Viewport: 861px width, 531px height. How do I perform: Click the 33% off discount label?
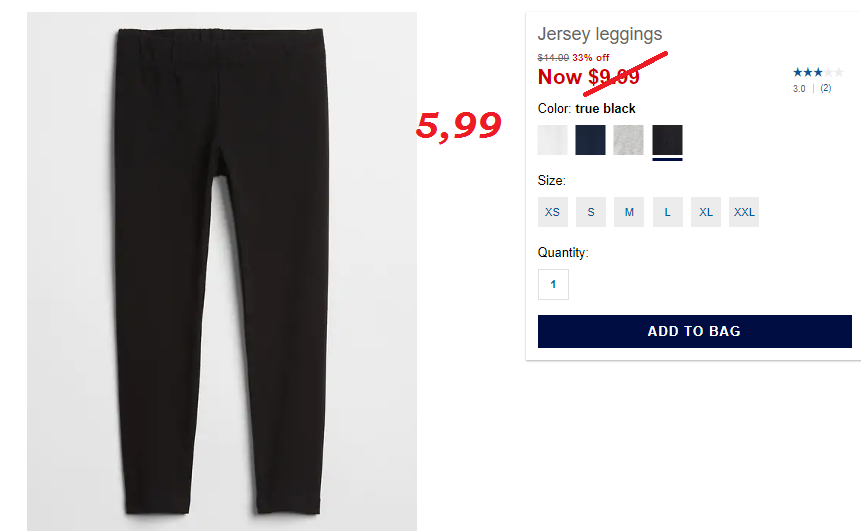point(591,58)
